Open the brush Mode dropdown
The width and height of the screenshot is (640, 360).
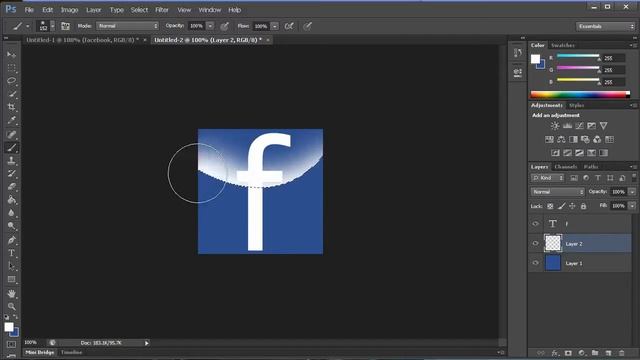click(127, 26)
